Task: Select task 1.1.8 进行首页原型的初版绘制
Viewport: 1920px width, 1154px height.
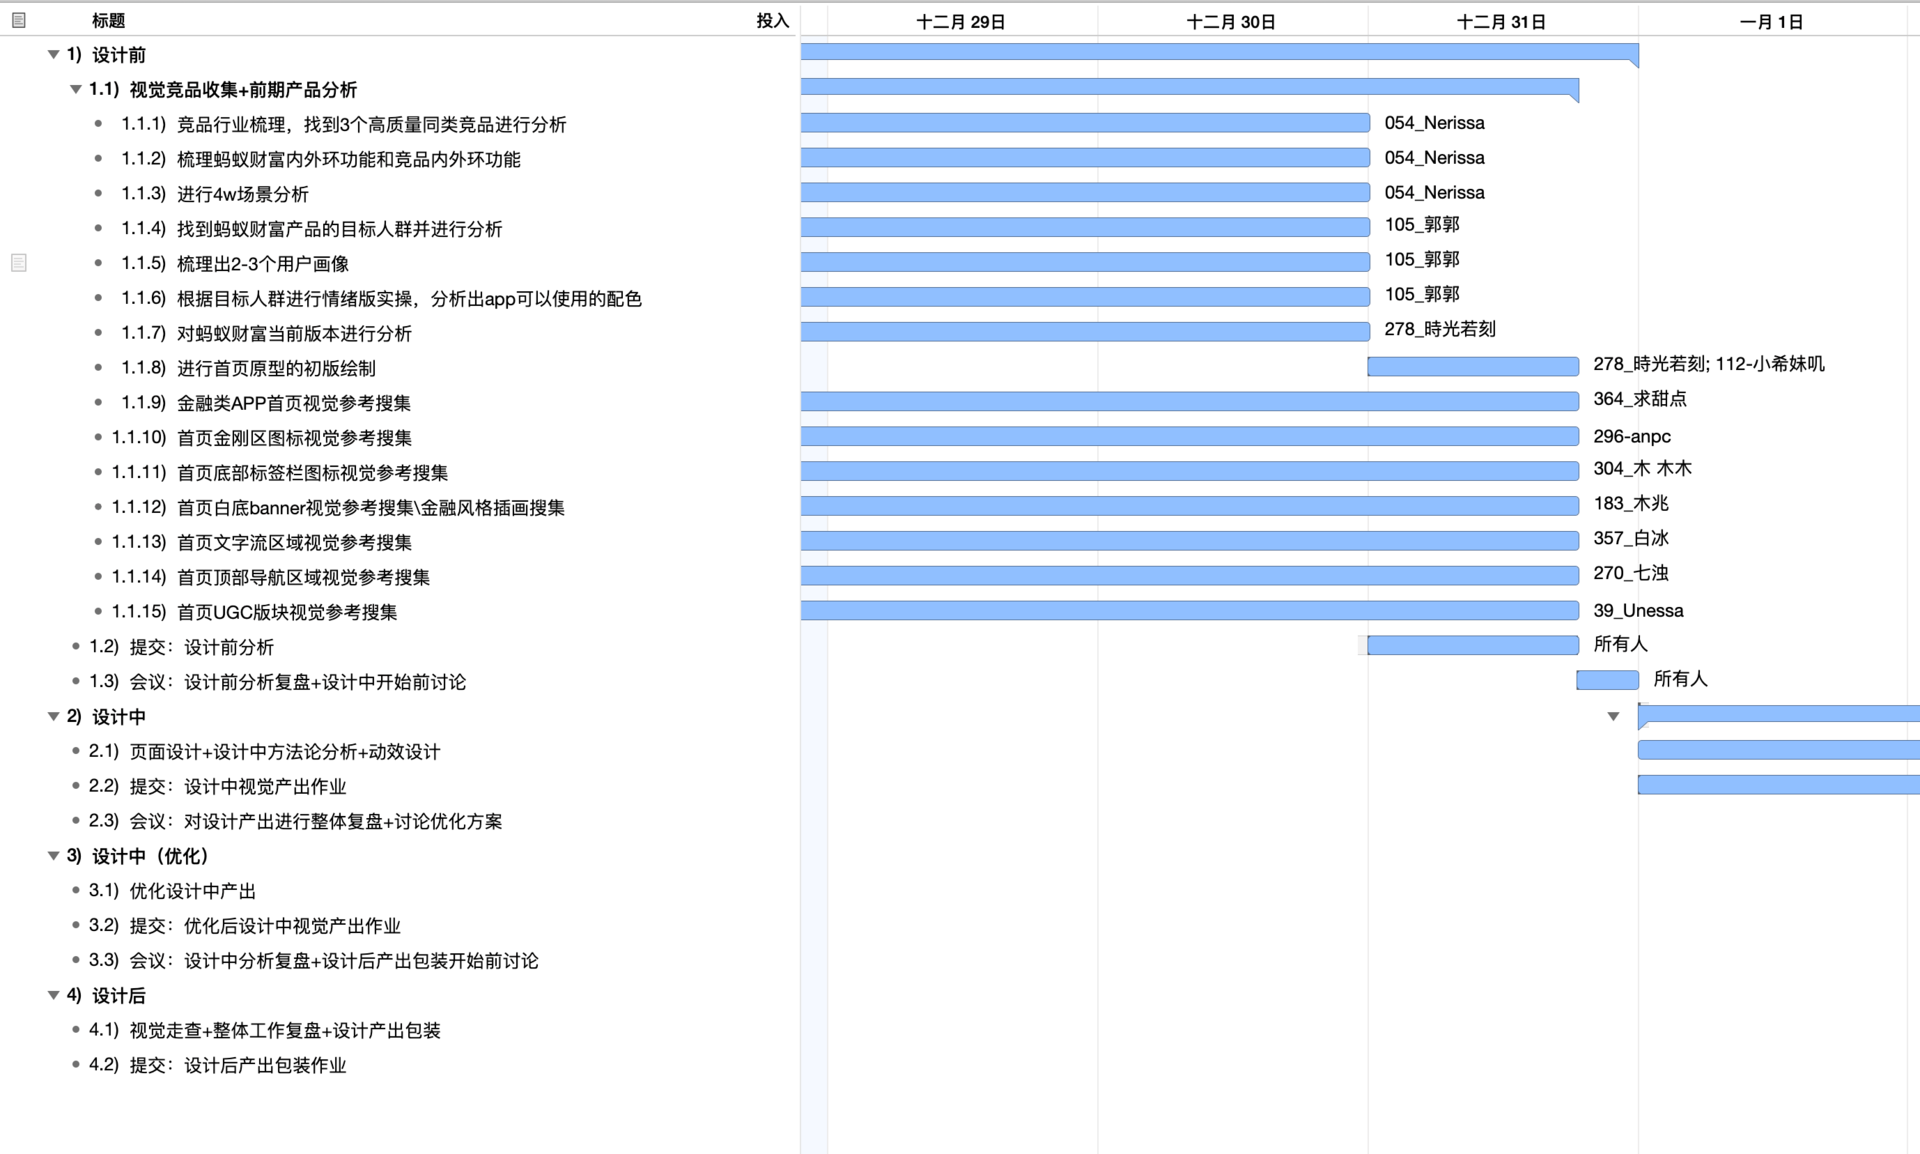Action: [x=276, y=368]
